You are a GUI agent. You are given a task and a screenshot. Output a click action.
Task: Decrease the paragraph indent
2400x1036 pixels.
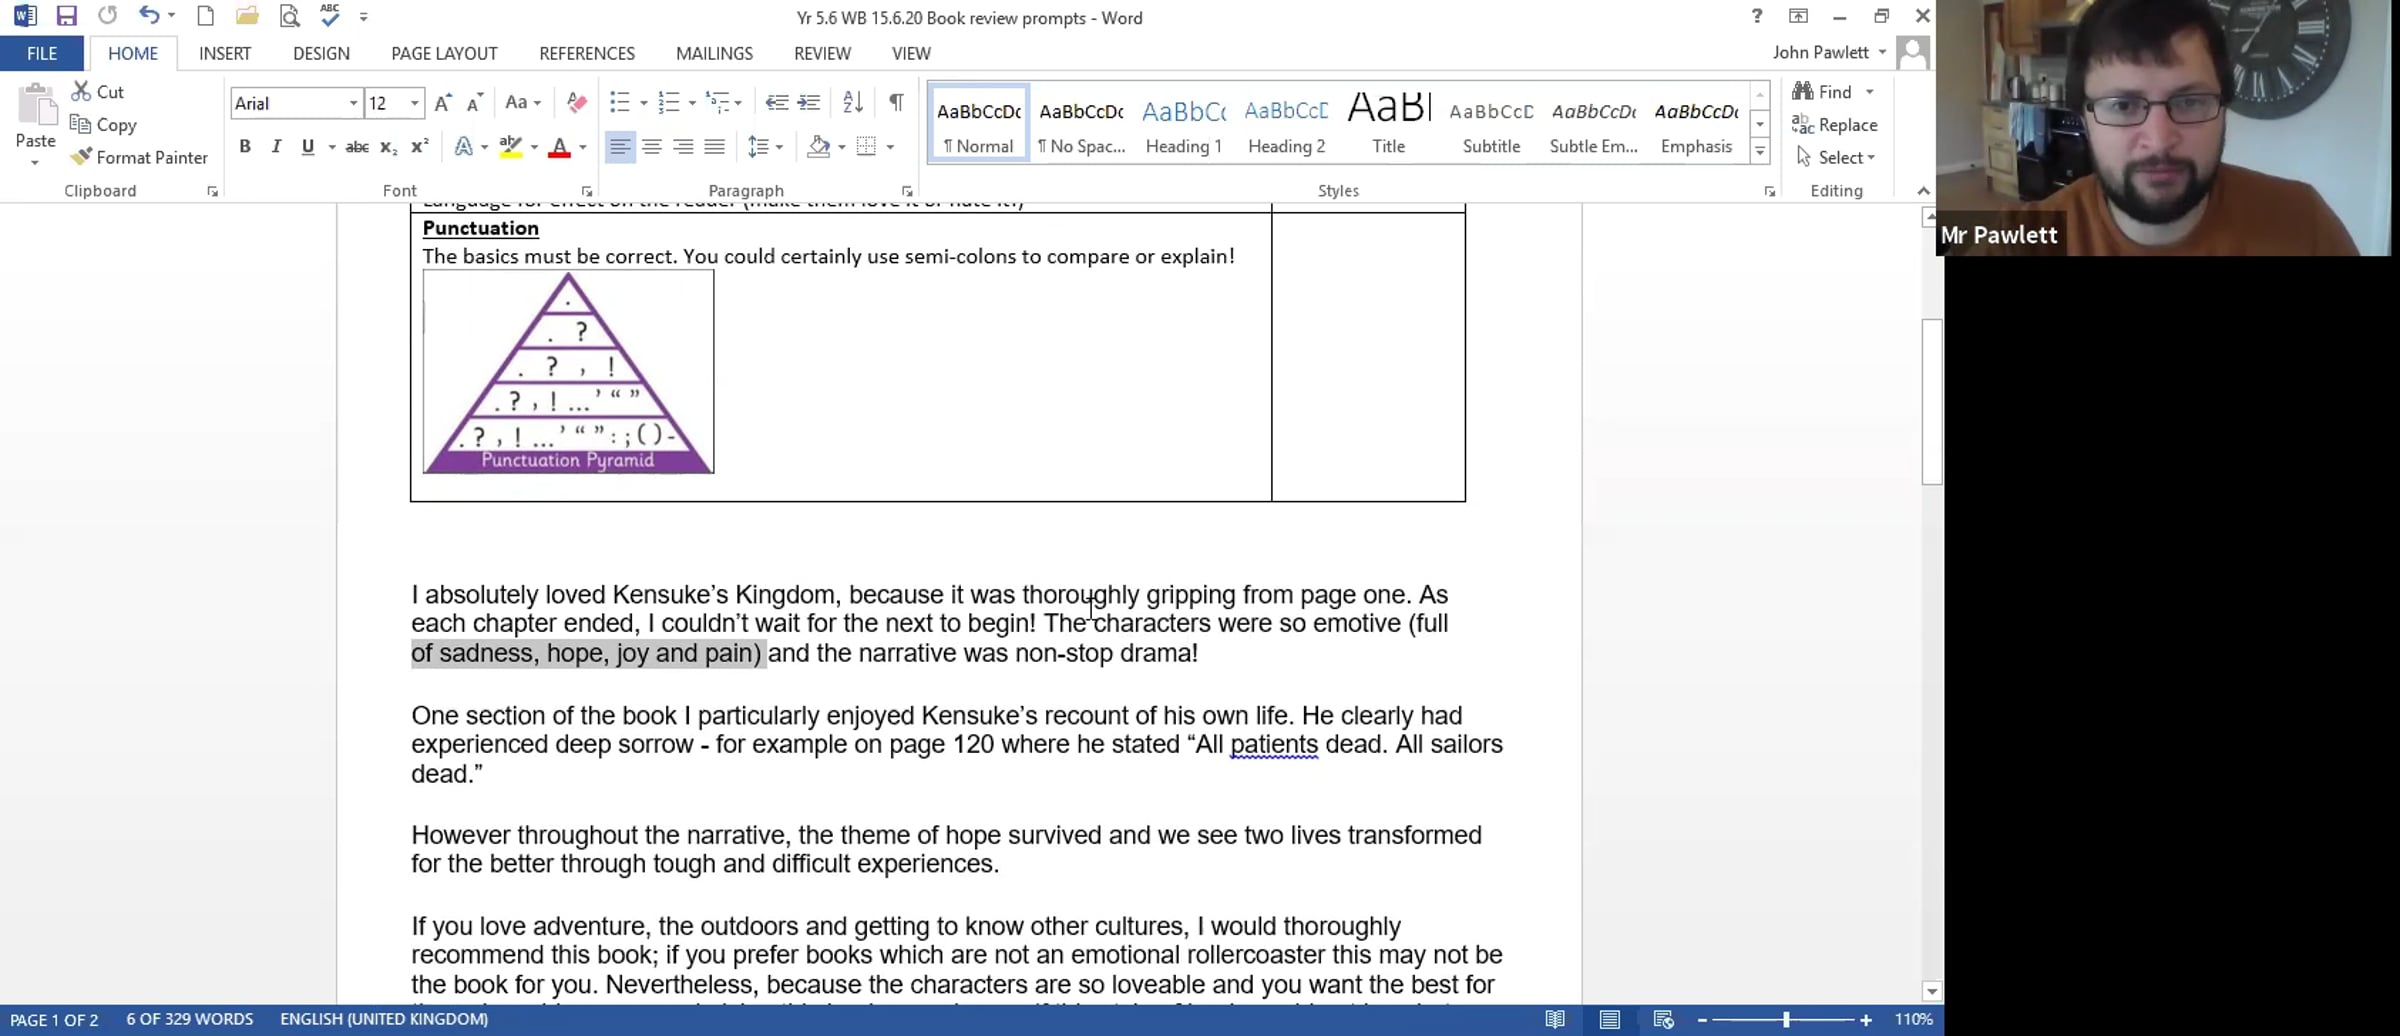point(777,103)
